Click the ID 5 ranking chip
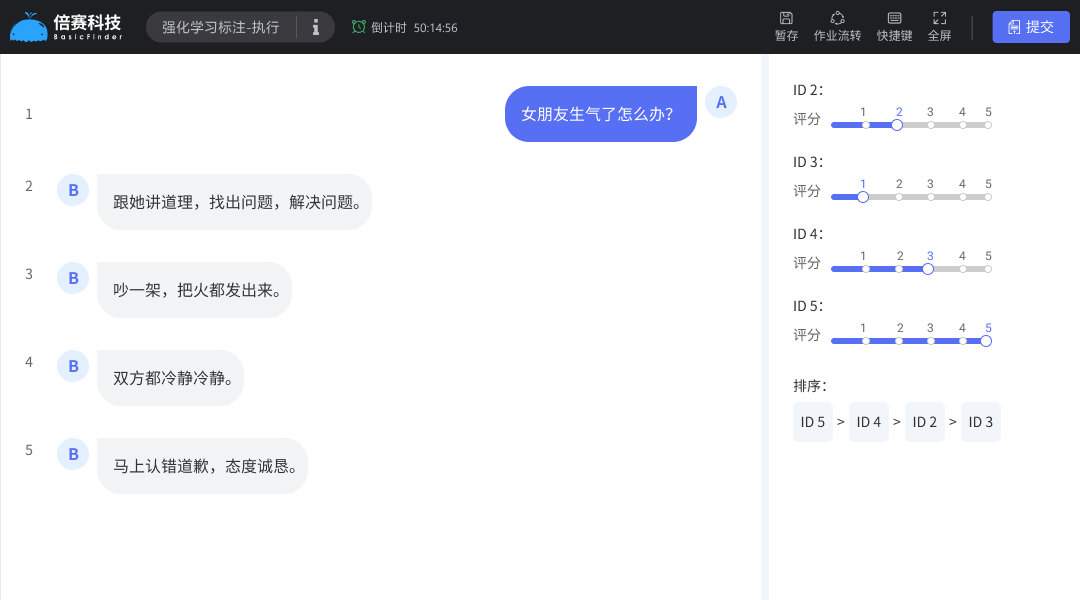 point(813,422)
